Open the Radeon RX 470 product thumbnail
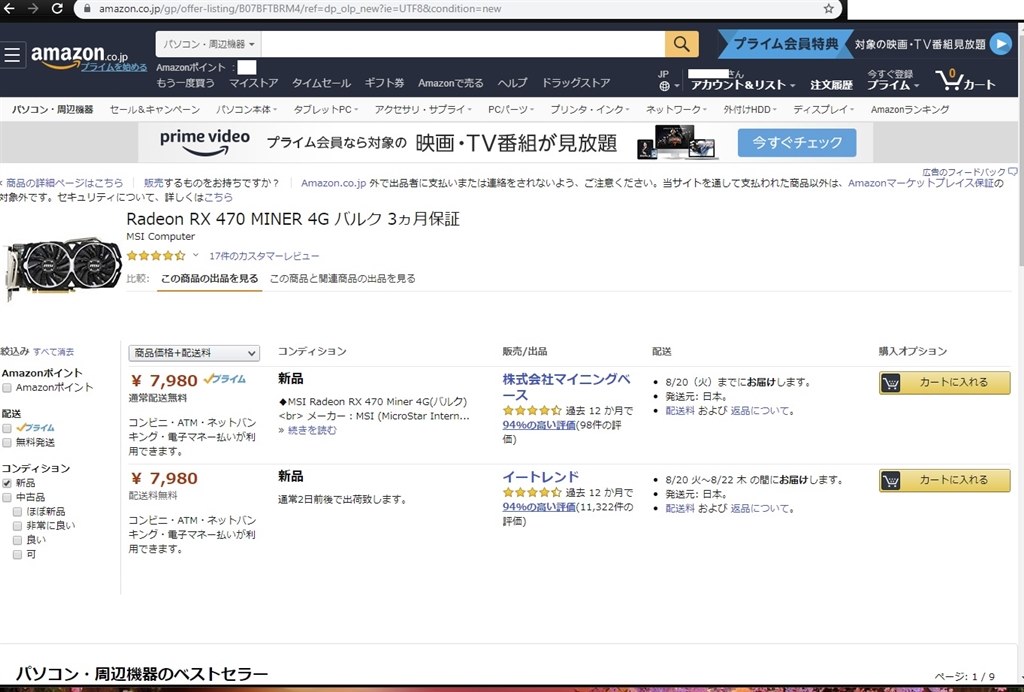This screenshot has height=692, width=1024. pyautogui.click(x=63, y=268)
